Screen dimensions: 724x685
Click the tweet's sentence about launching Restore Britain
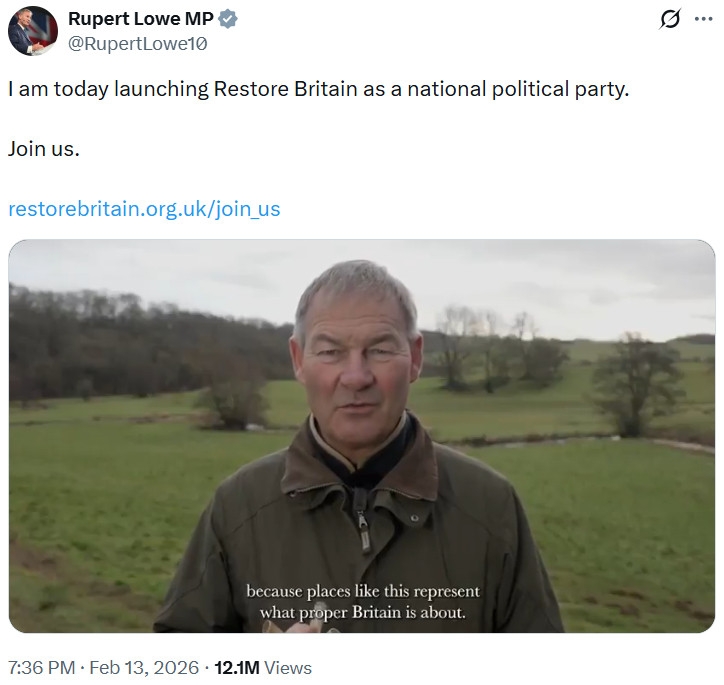(319, 89)
